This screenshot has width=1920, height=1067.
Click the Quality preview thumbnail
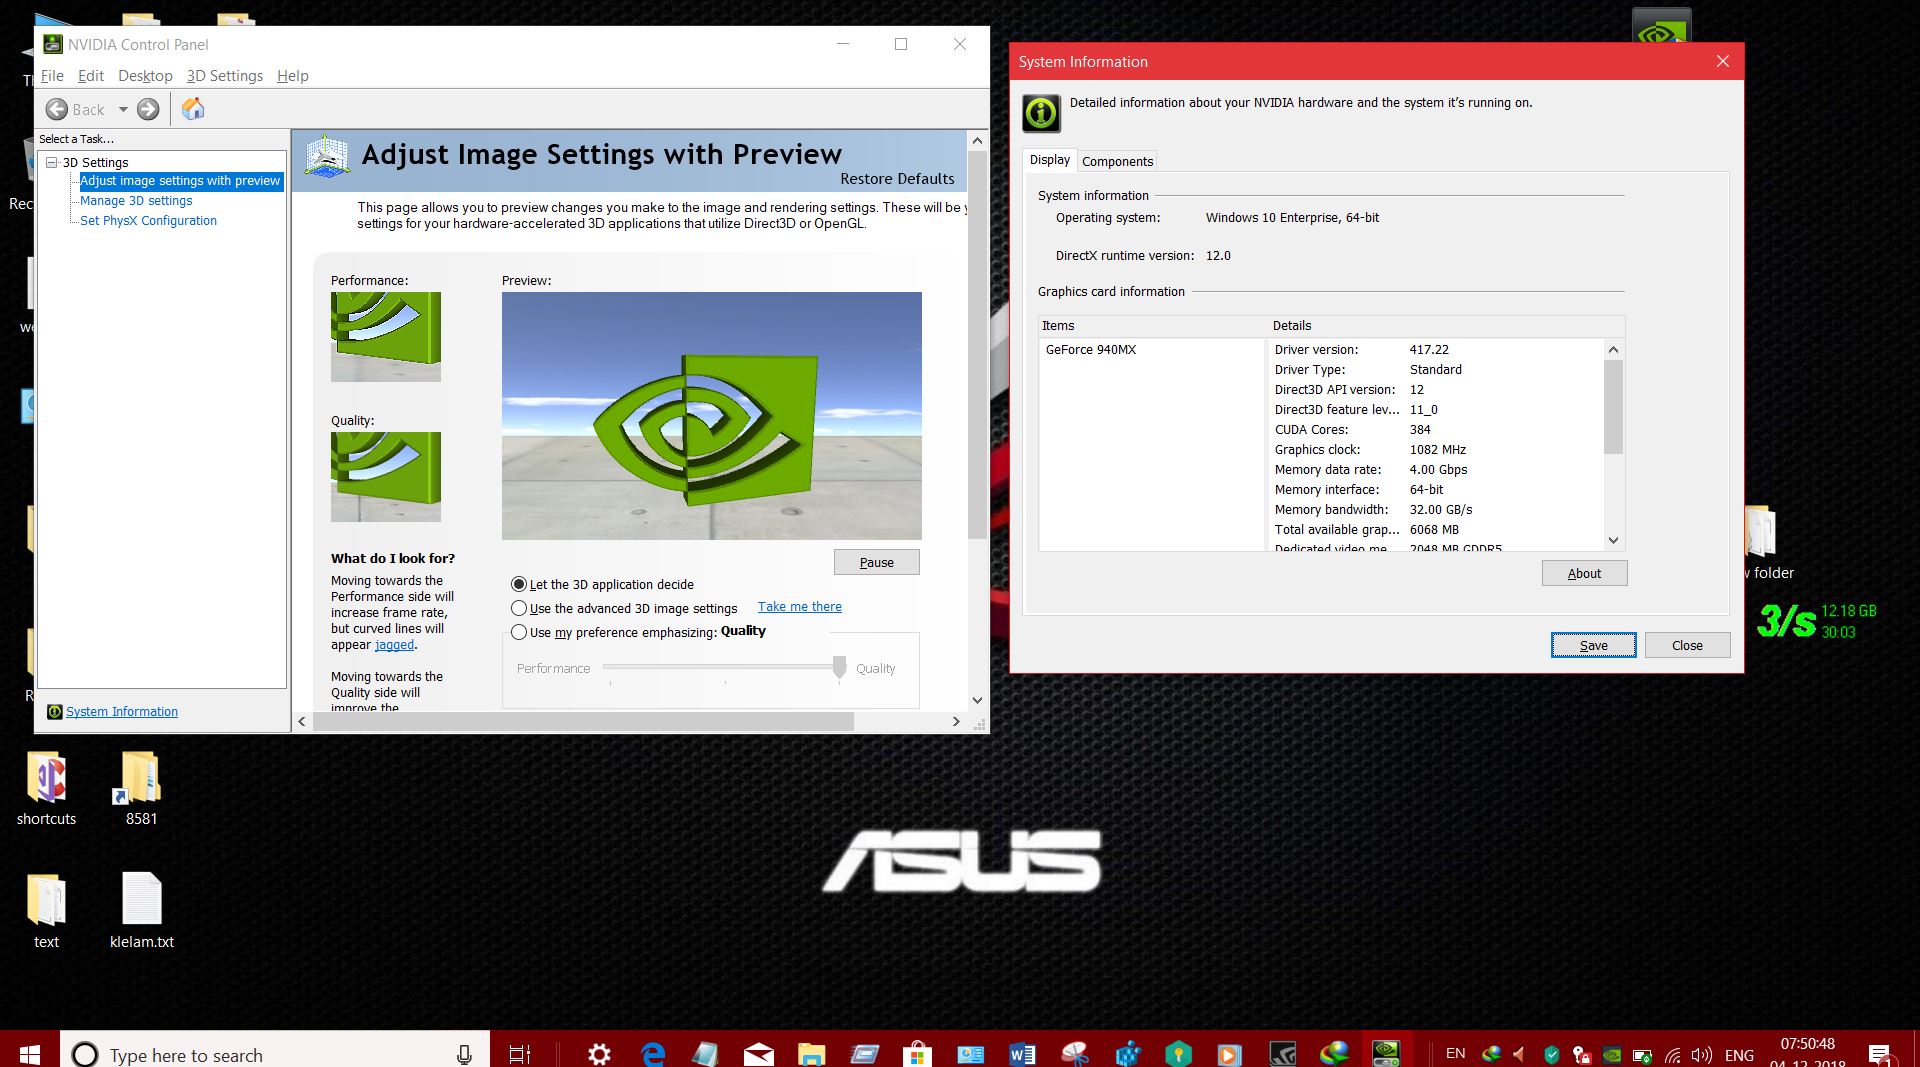tap(386, 476)
